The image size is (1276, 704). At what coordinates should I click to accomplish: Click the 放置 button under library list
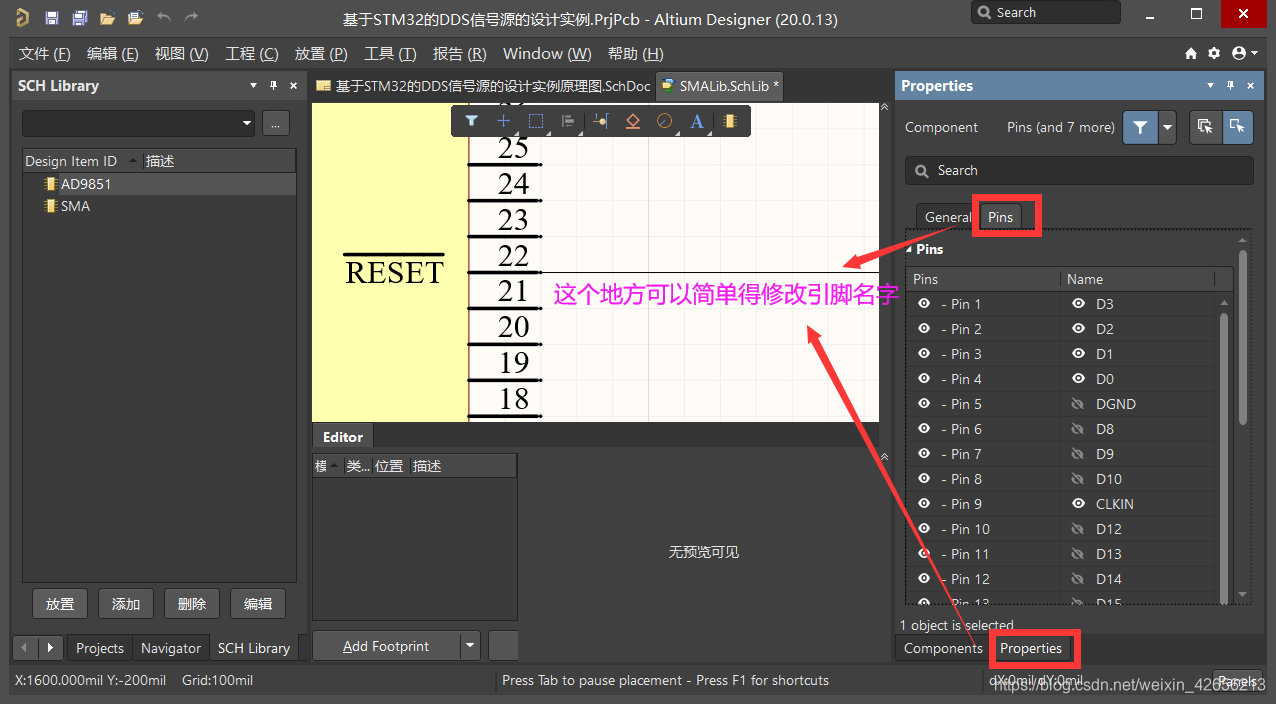(60, 604)
